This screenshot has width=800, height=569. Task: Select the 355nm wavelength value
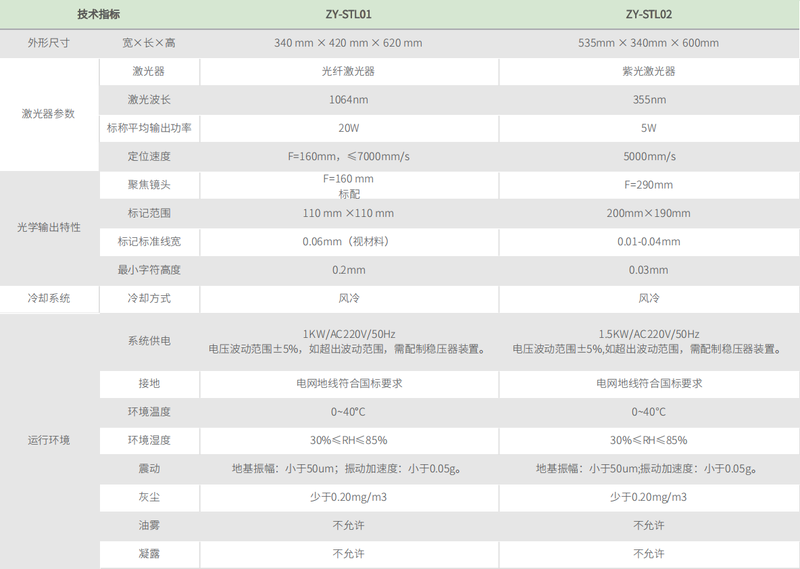pyautogui.click(x=651, y=100)
